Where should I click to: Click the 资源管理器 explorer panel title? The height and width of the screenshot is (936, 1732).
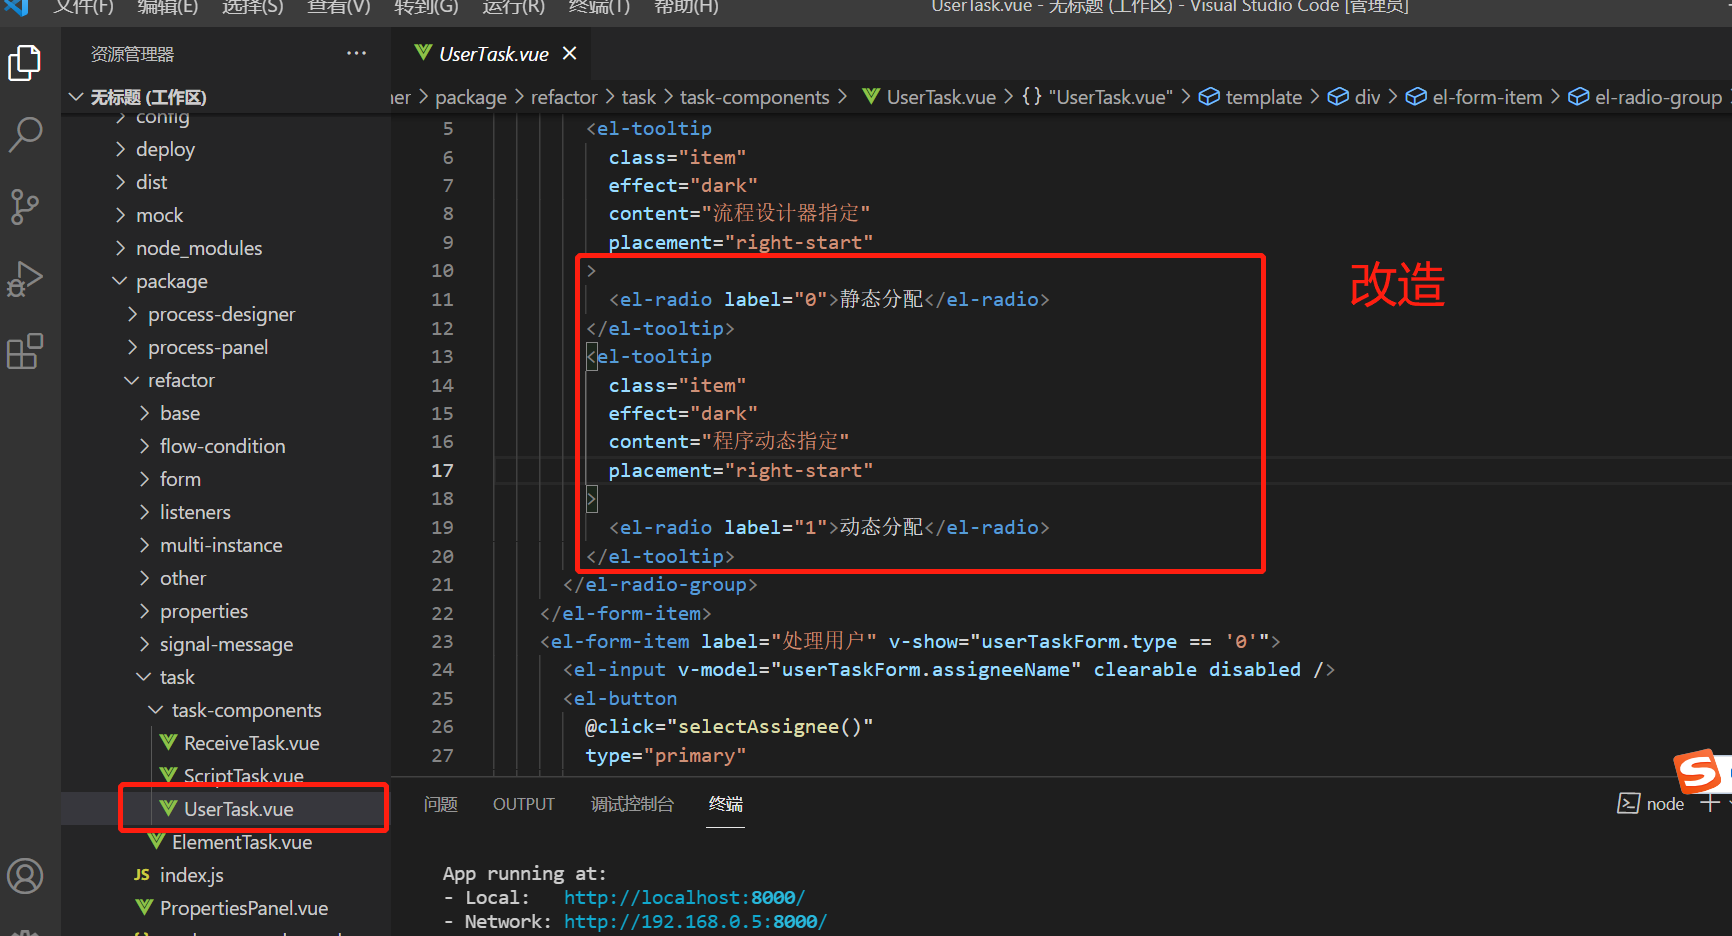point(132,54)
